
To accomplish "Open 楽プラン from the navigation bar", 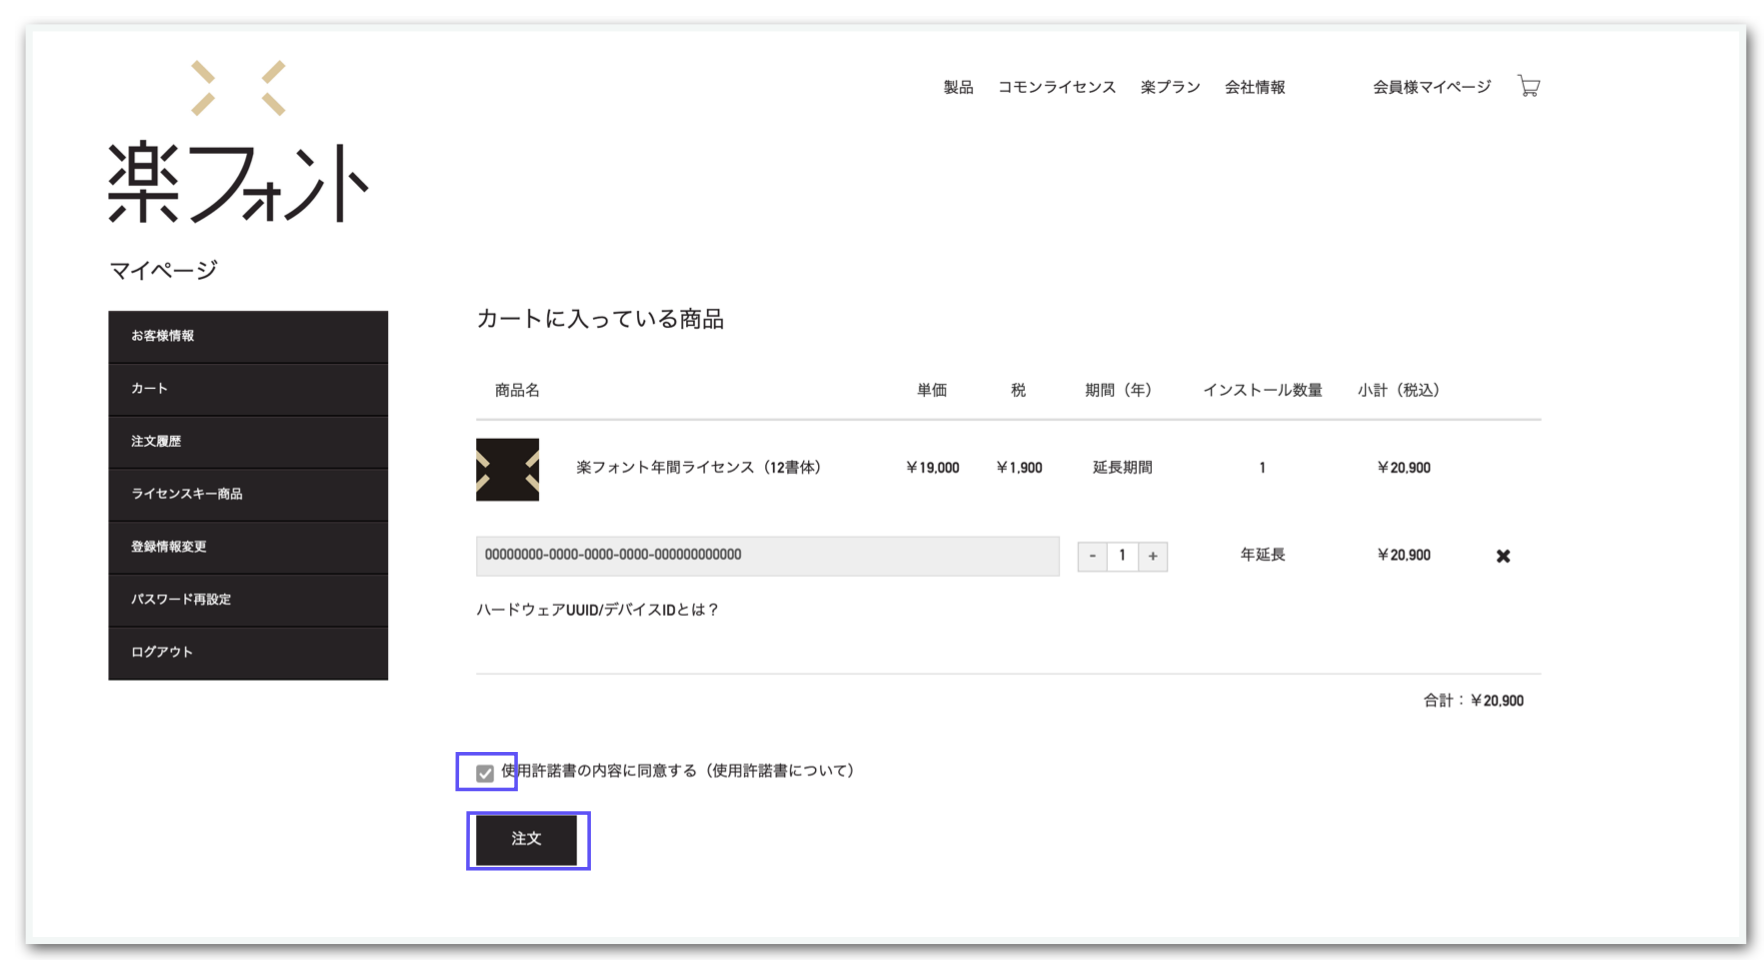I will (1170, 87).
